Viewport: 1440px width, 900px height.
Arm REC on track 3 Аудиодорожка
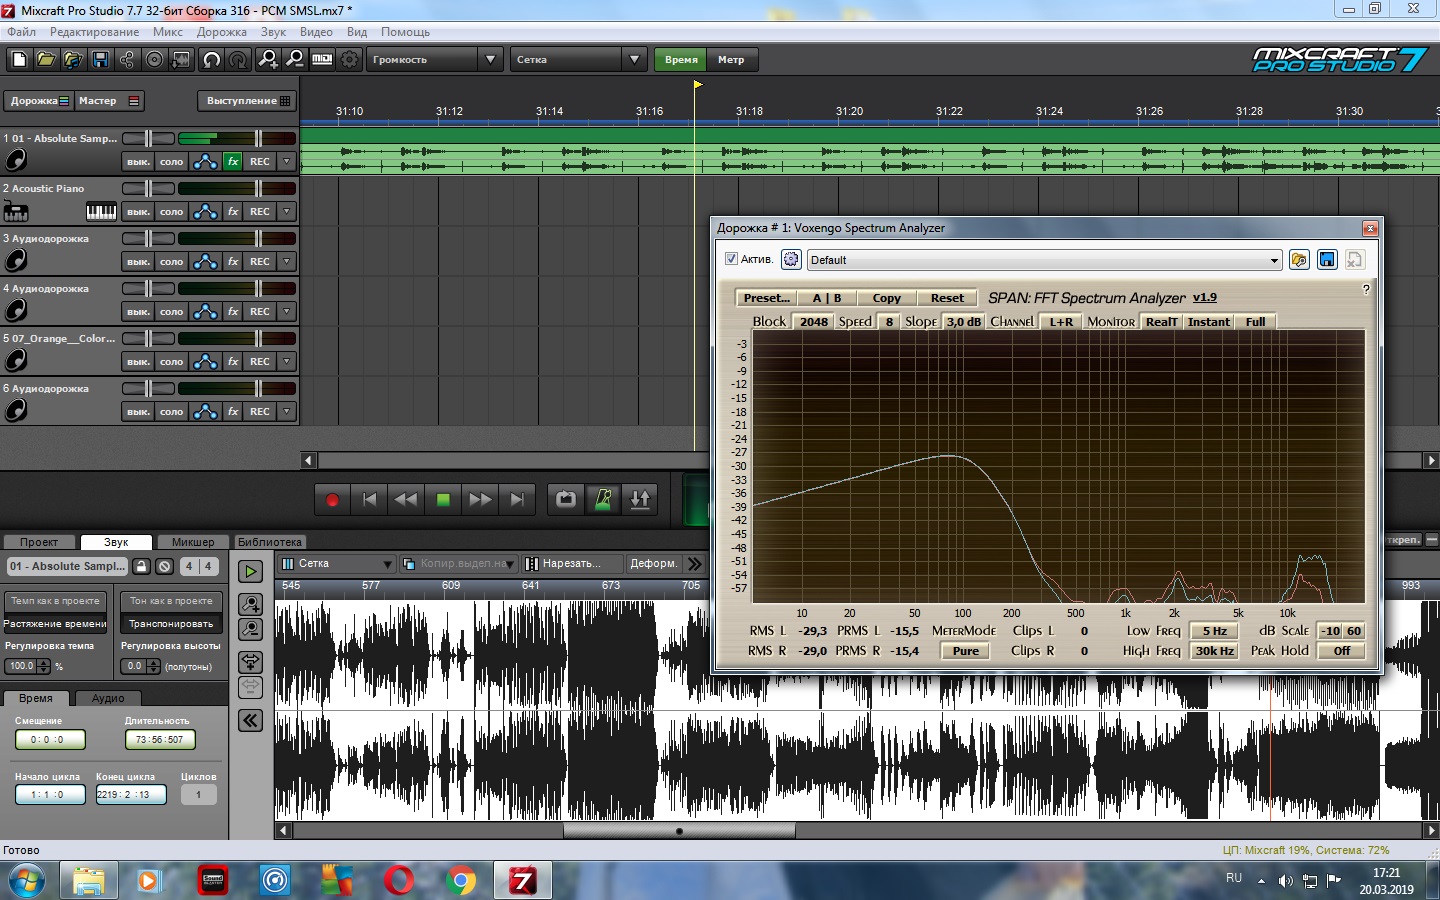[x=260, y=261]
